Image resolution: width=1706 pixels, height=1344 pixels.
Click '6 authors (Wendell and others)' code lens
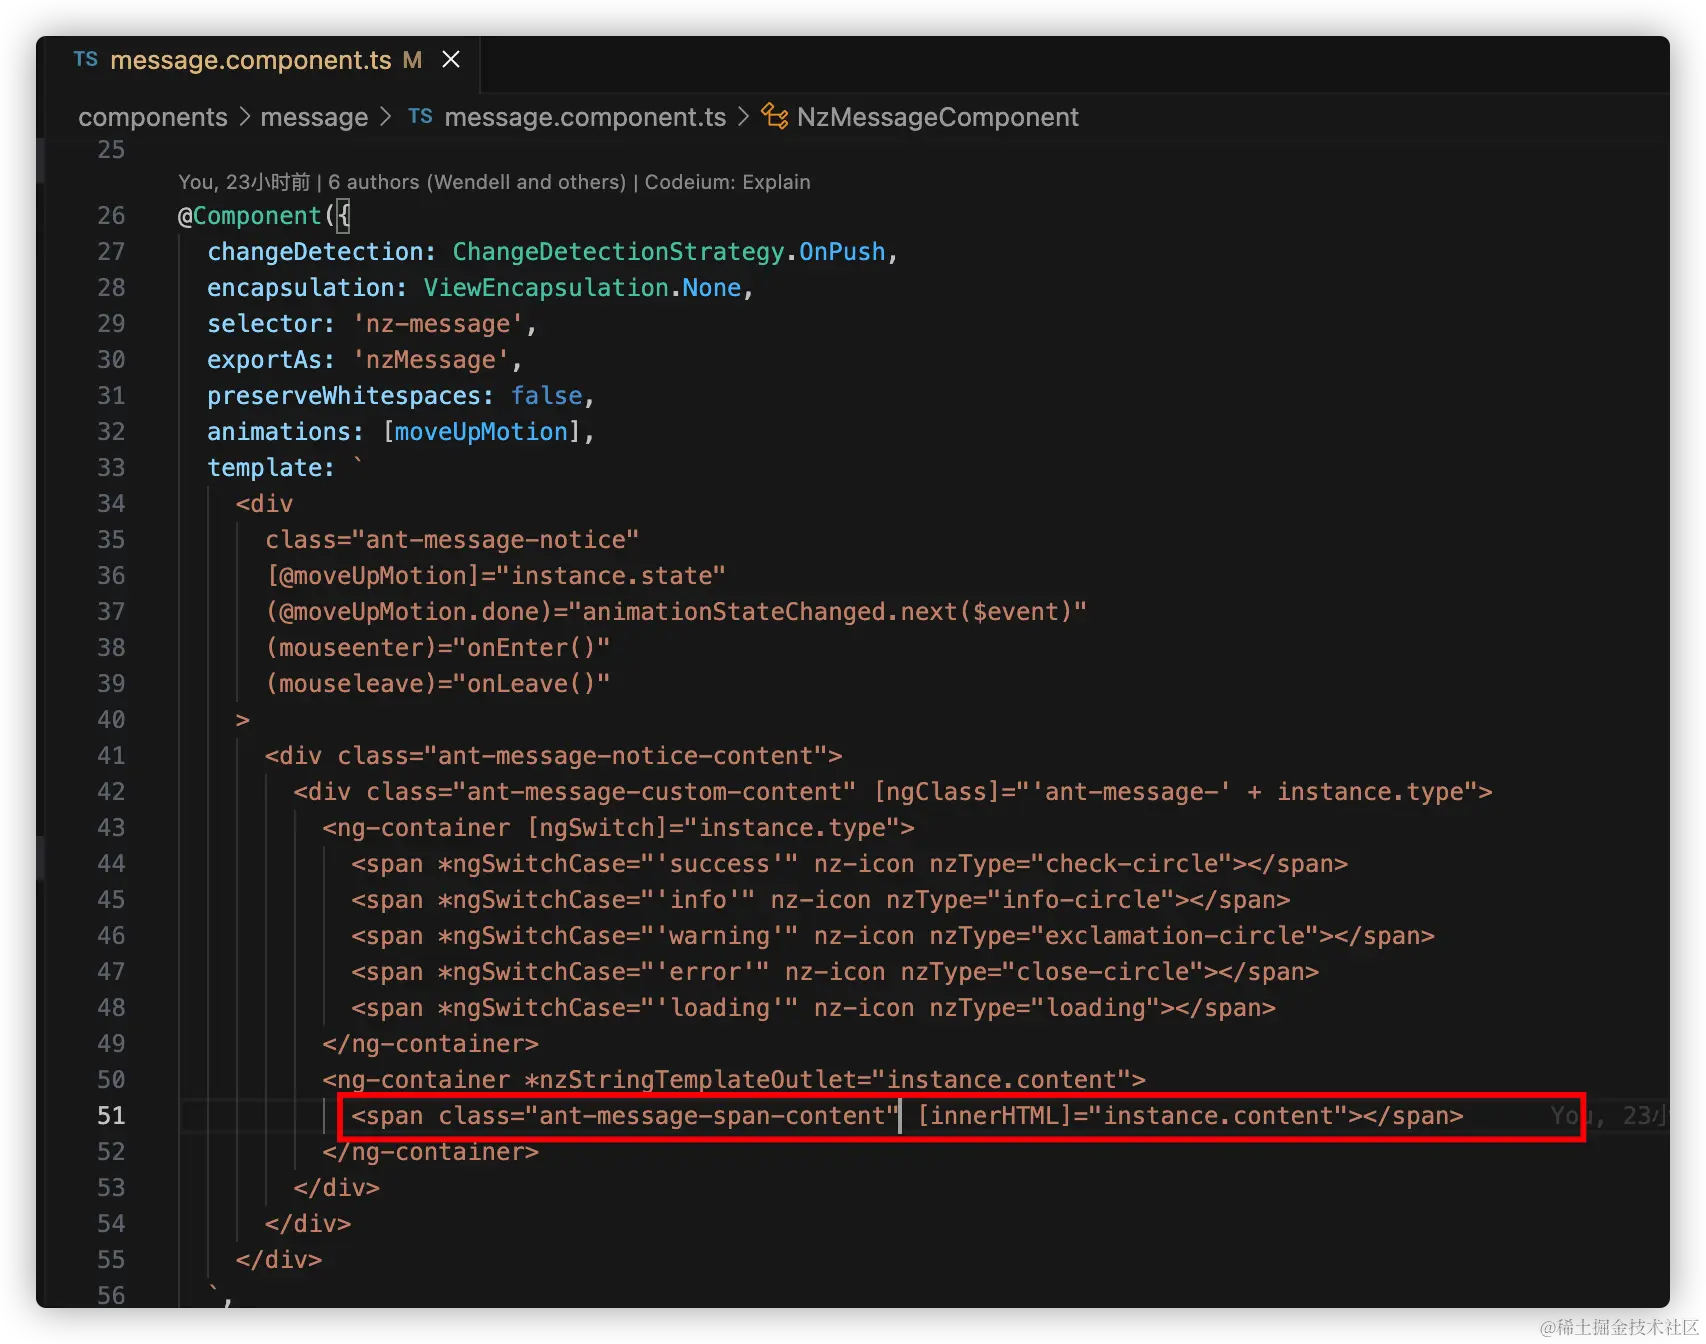click(477, 182)
